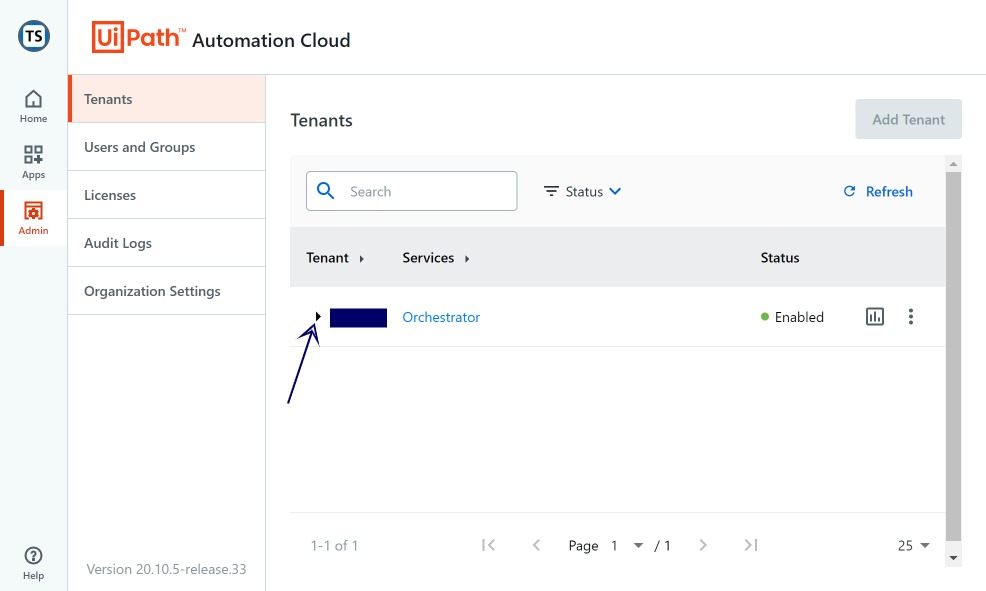Expand the tenant row triangle

(318, 316)
